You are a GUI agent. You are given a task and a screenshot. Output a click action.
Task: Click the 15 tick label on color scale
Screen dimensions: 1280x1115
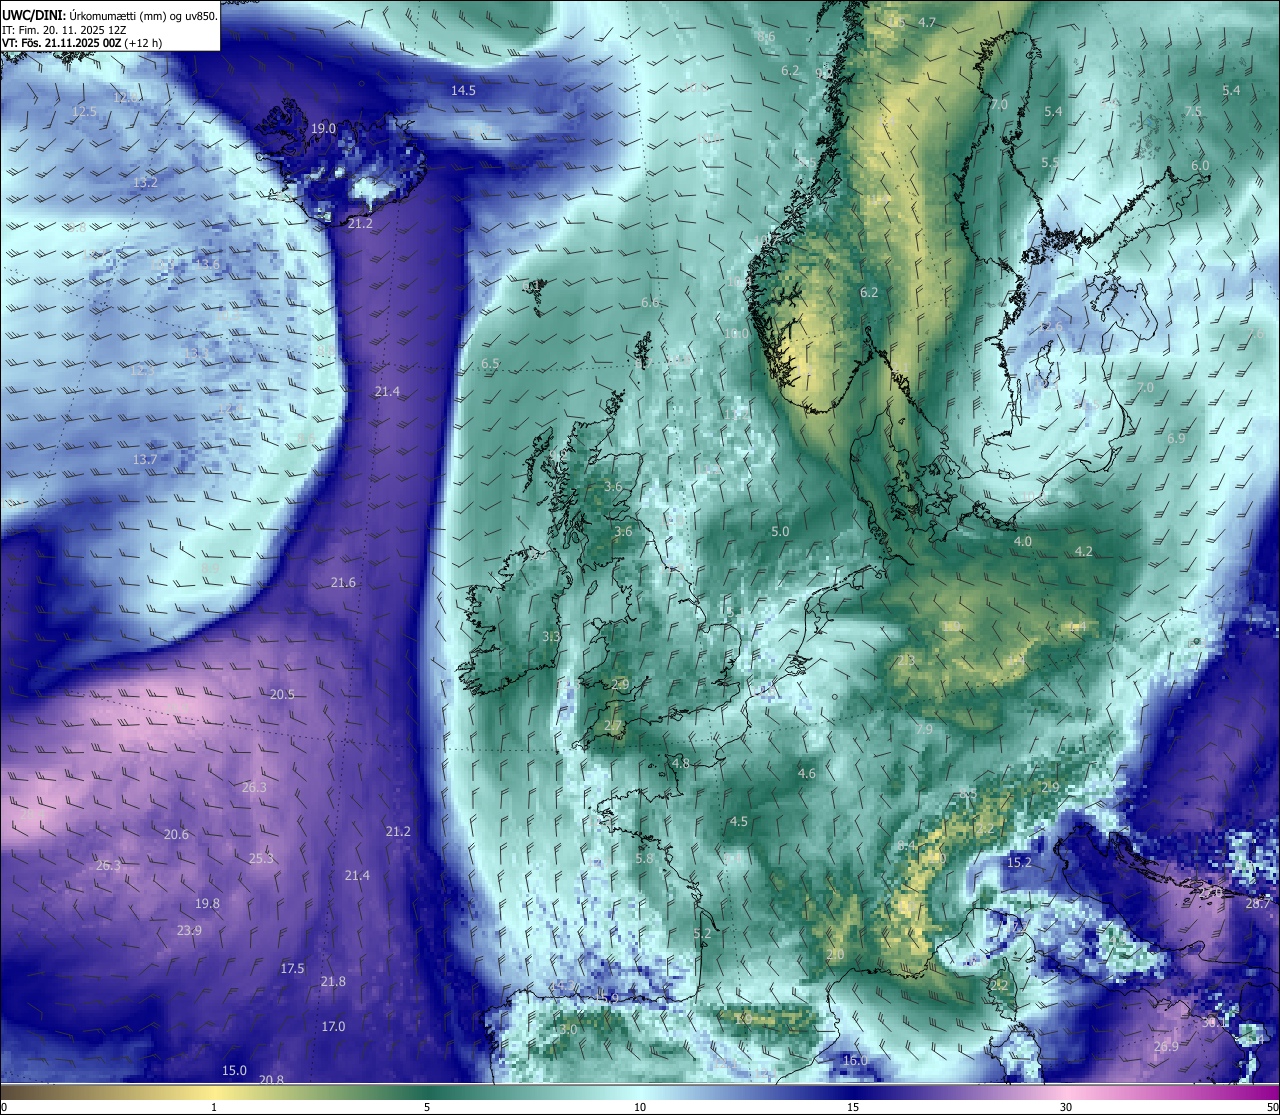tap(853, 1107)
